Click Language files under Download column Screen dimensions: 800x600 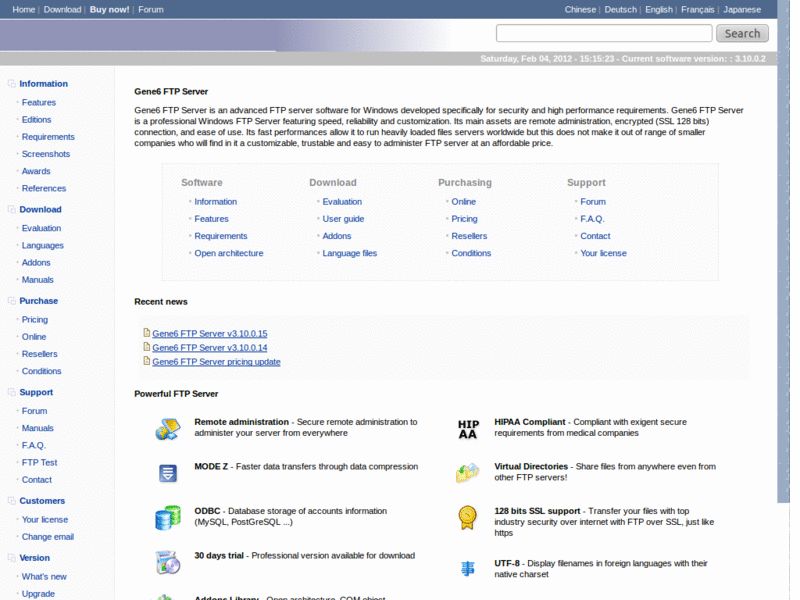(x=349, y=253)
